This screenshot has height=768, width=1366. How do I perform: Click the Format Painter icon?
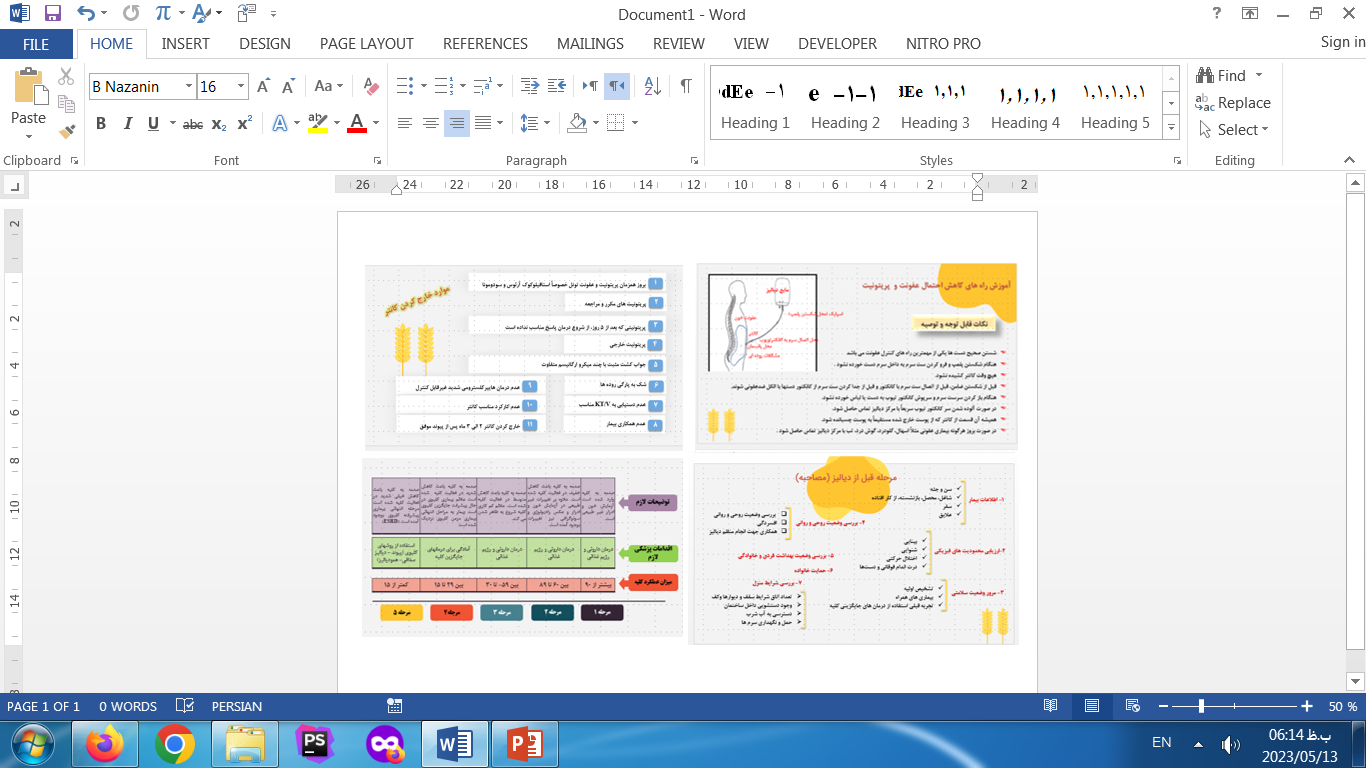(67, 131)
